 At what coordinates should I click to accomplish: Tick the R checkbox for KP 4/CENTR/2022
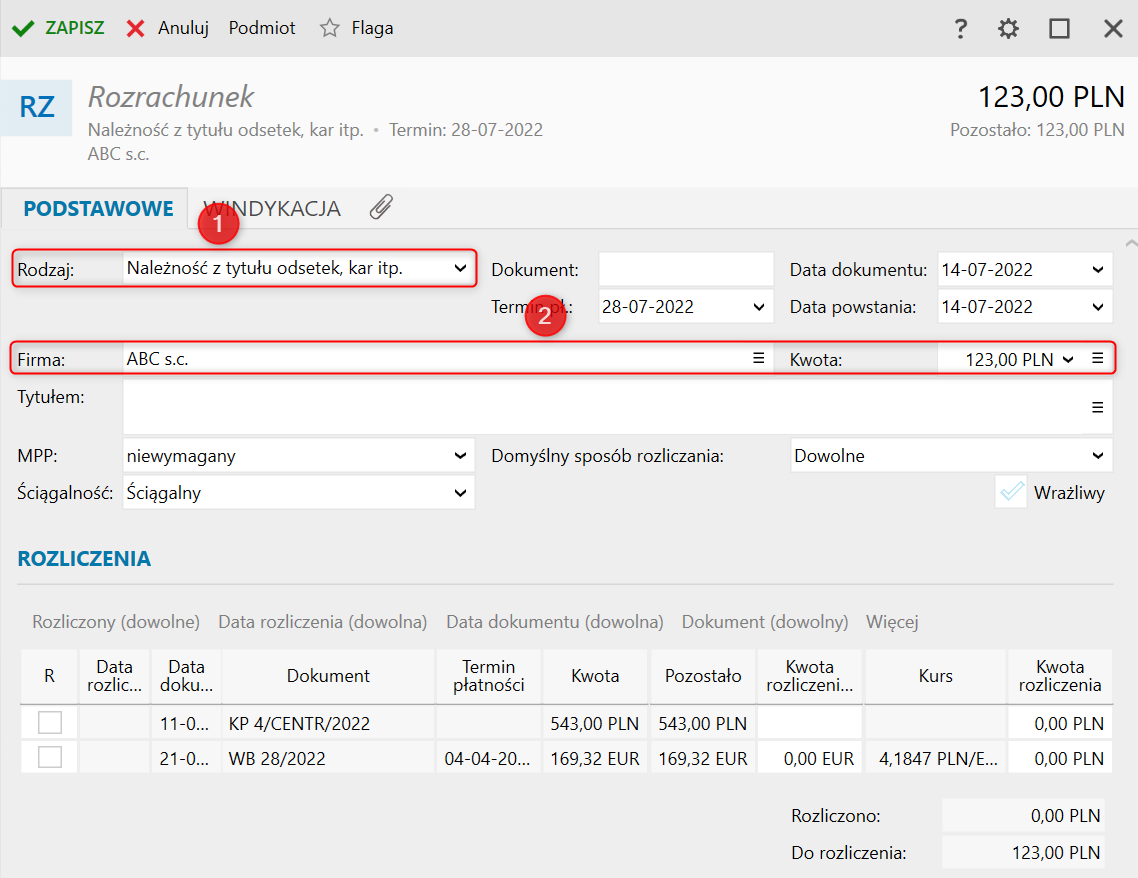(x=50, y=723)
